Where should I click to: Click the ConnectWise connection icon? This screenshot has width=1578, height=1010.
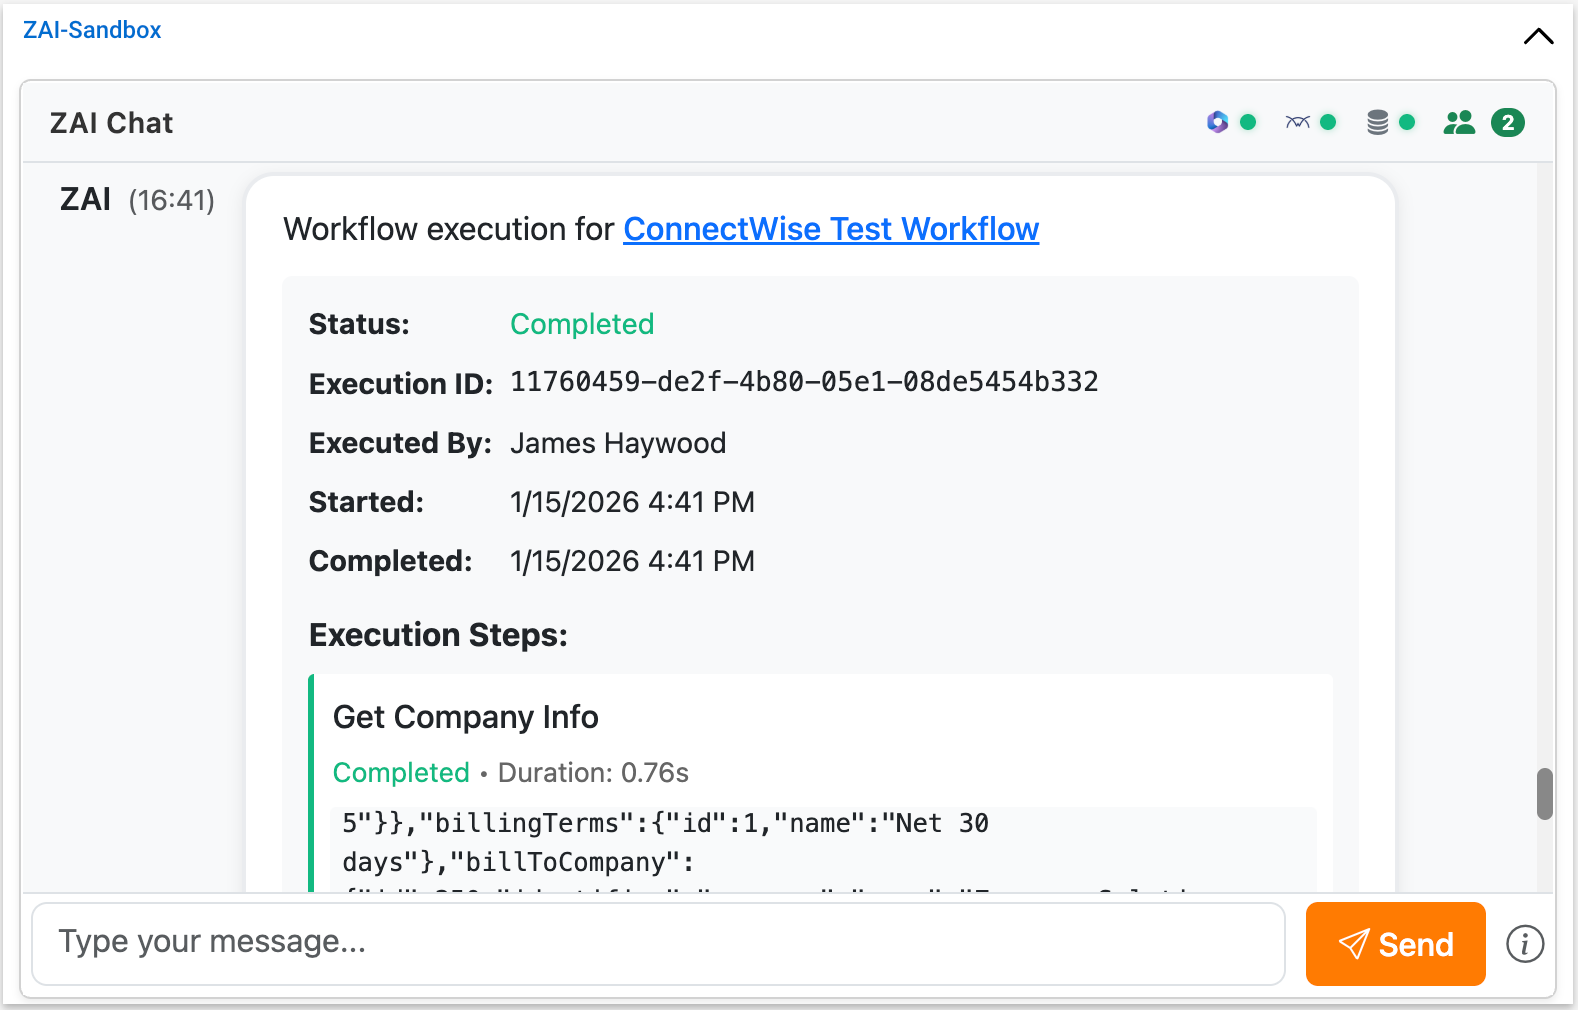pos(1298,122)
